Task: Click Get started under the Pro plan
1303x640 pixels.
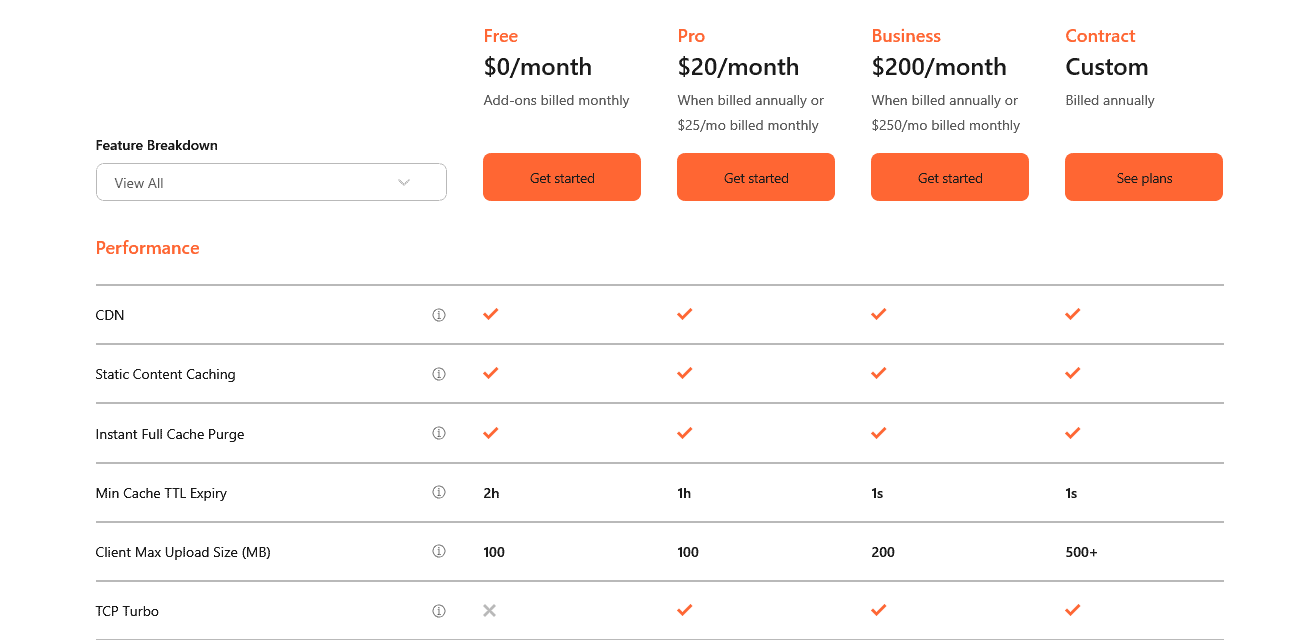Action: click(755, 177)
